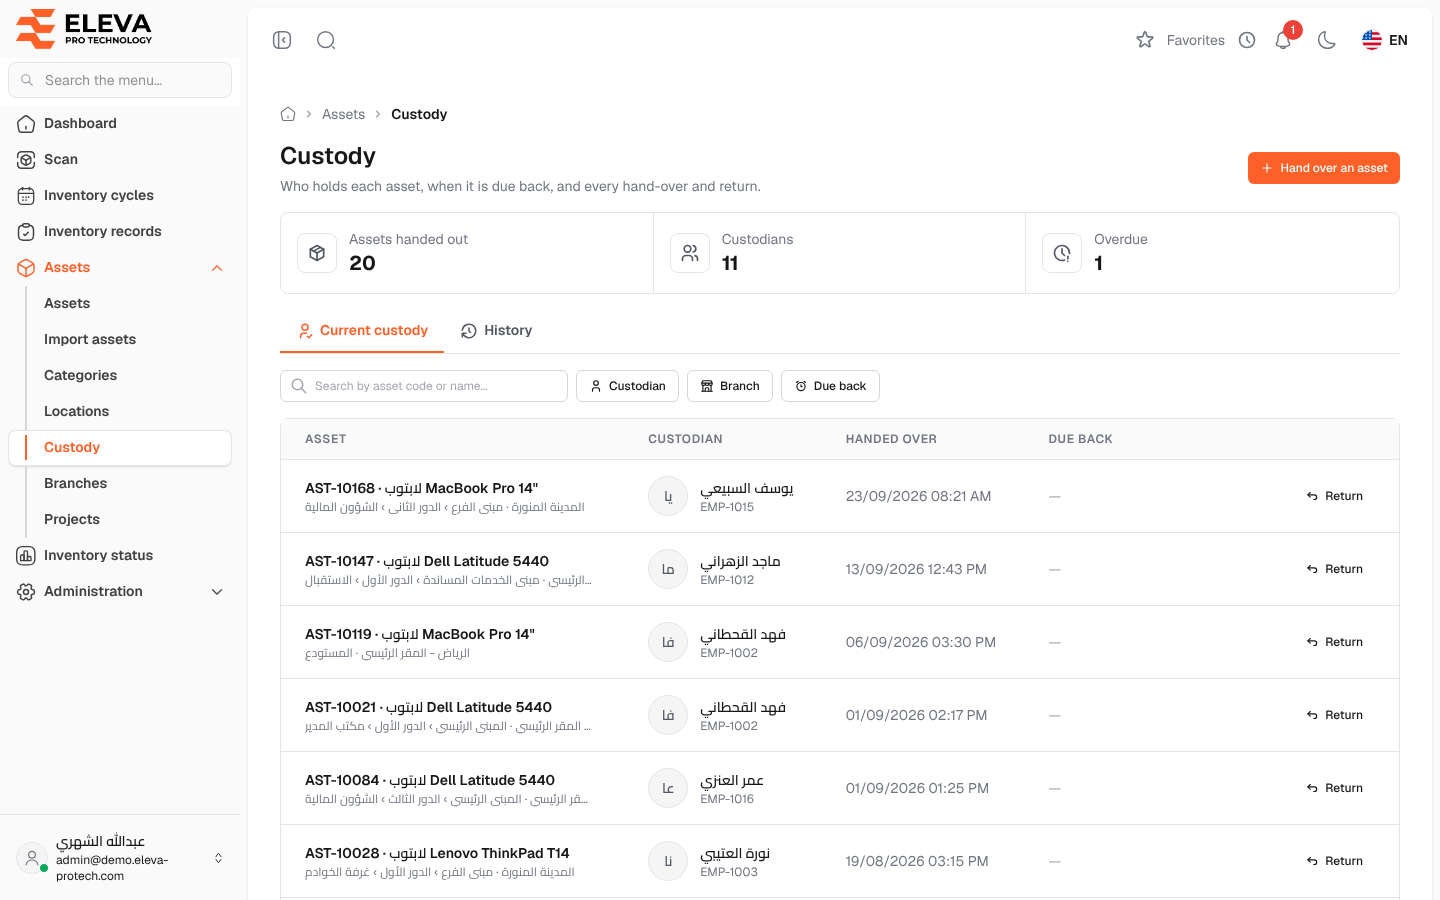Switch to the History tab
The width and height of the screenshot is (1440, 900).
coord(496,330)
